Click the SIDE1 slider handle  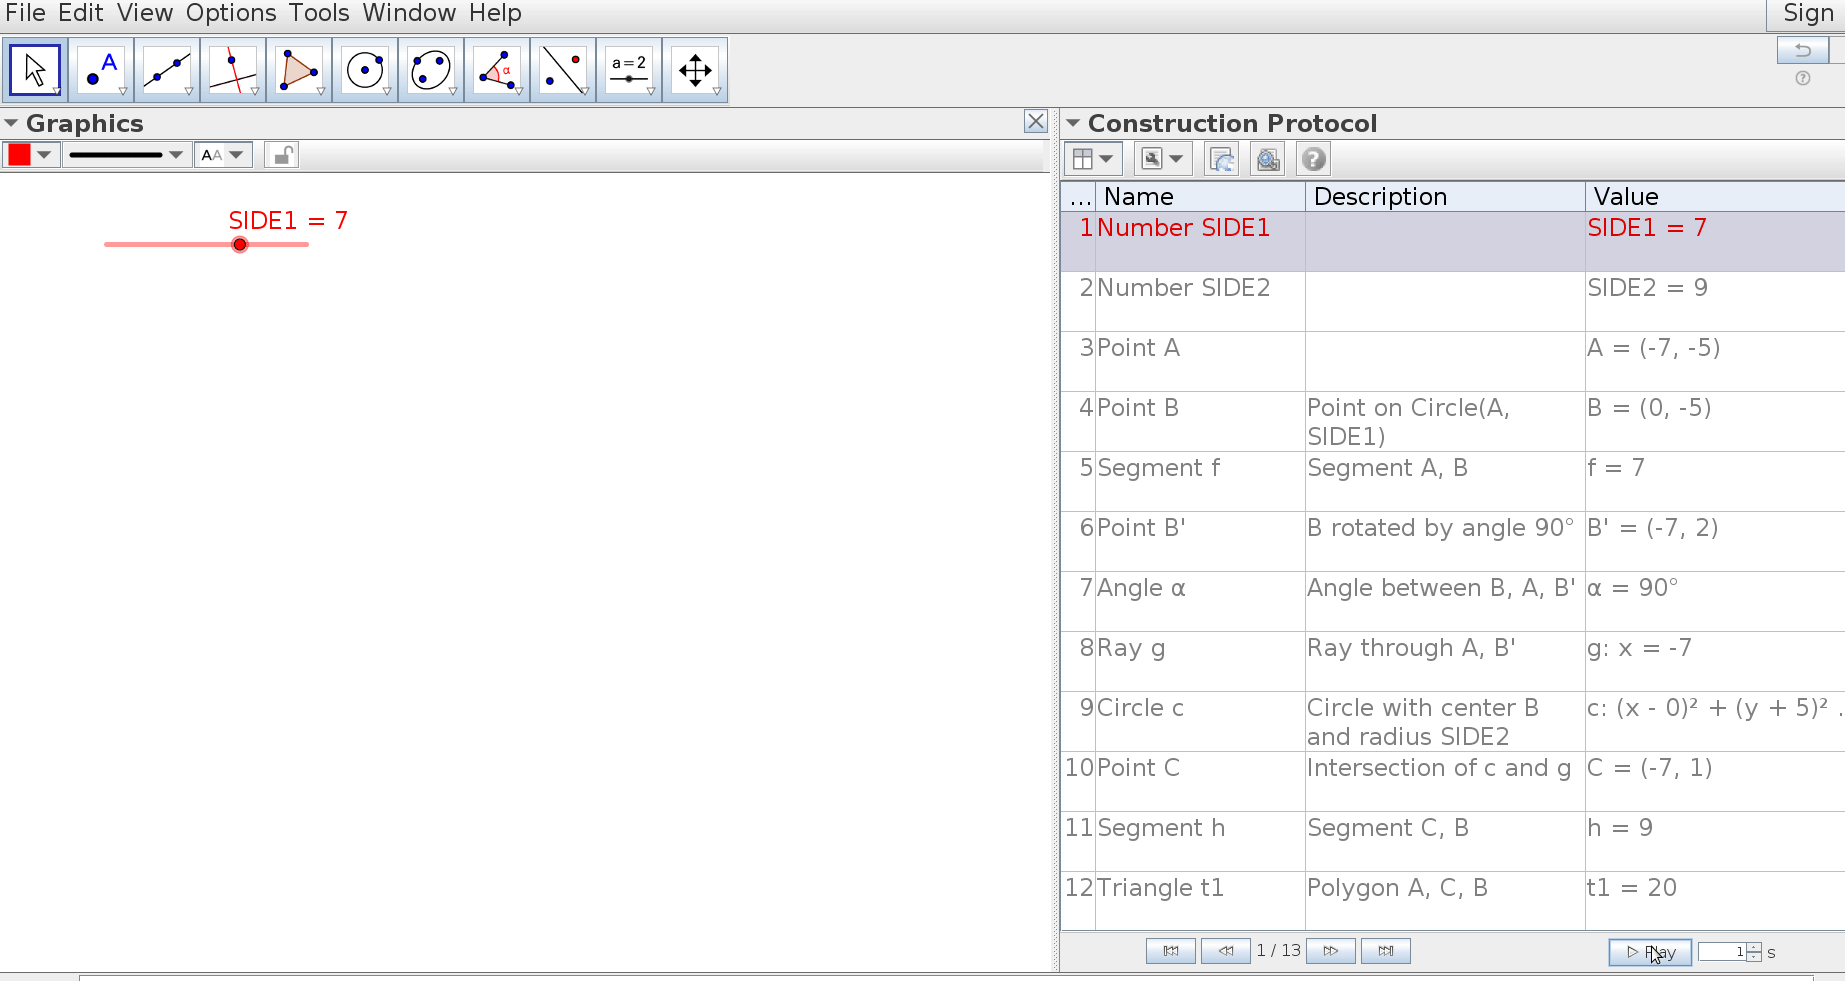[x=240, y=245]
